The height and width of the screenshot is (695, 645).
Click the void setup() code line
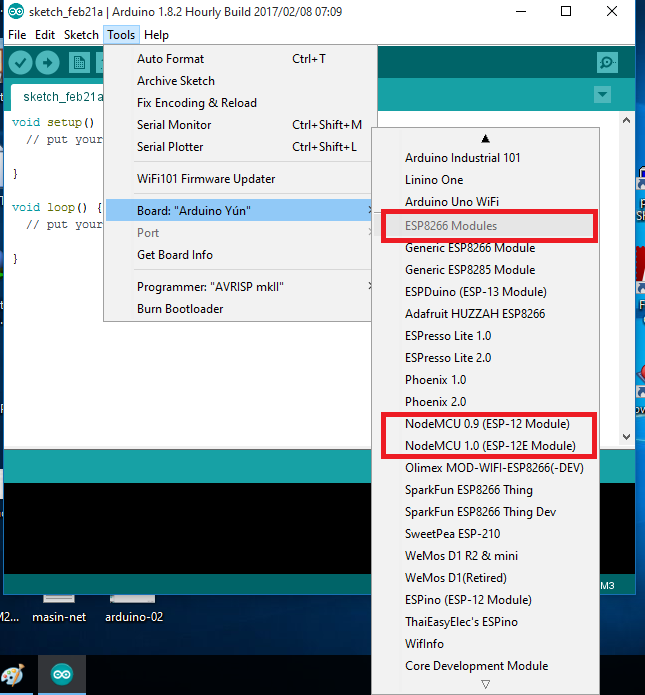coord(53,122)
